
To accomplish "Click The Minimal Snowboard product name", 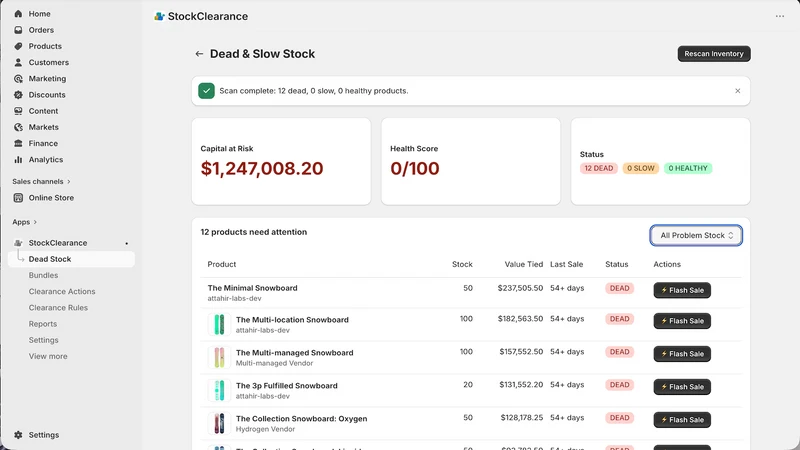I will pos(252,288).
